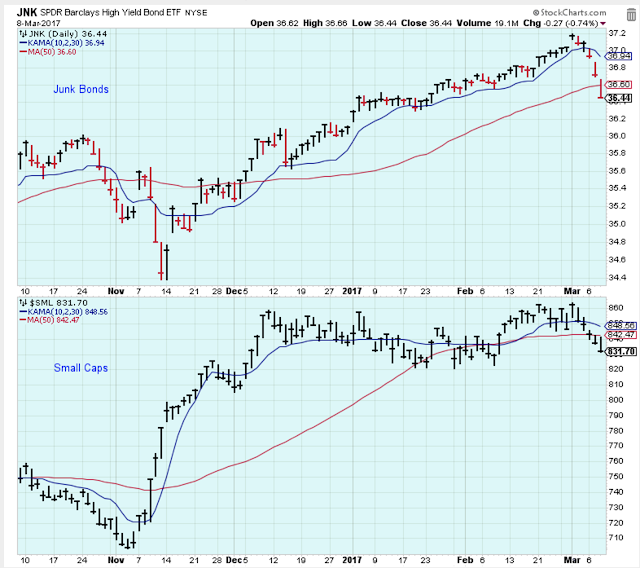Click the KAMA(10,2,30) 36.94 legend entry
Image resolution: width=640 pixels, height=568 pixels.
(62, 43)
